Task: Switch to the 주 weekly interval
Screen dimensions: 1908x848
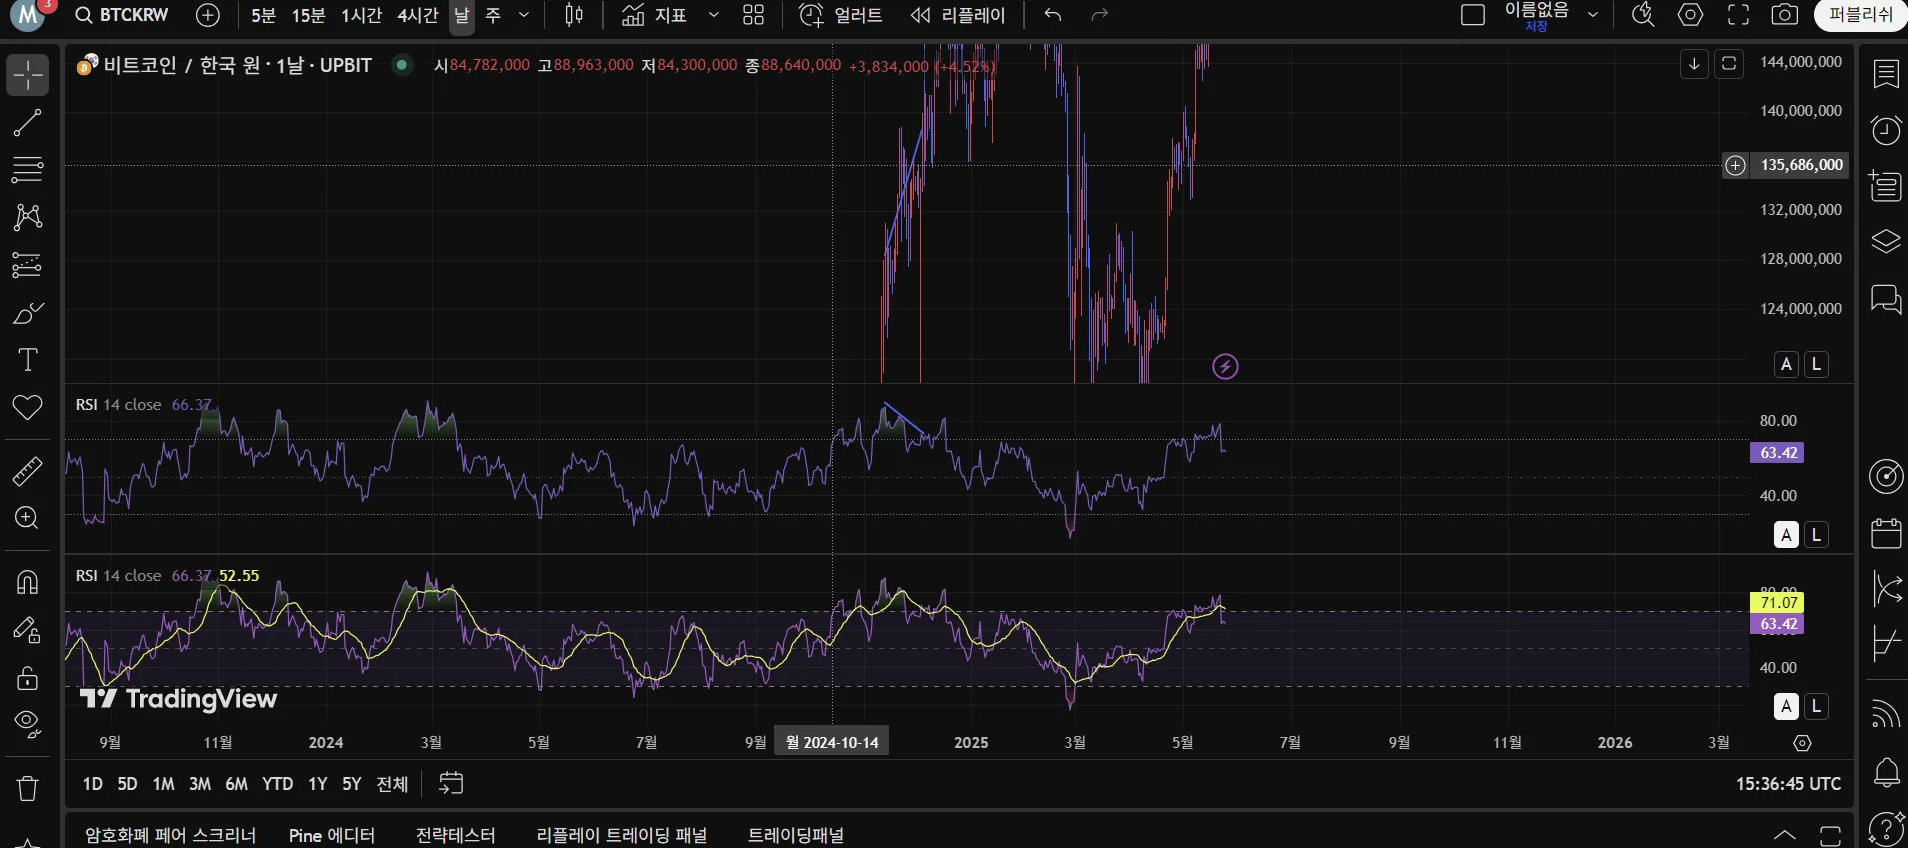Action: pos(493,15)
